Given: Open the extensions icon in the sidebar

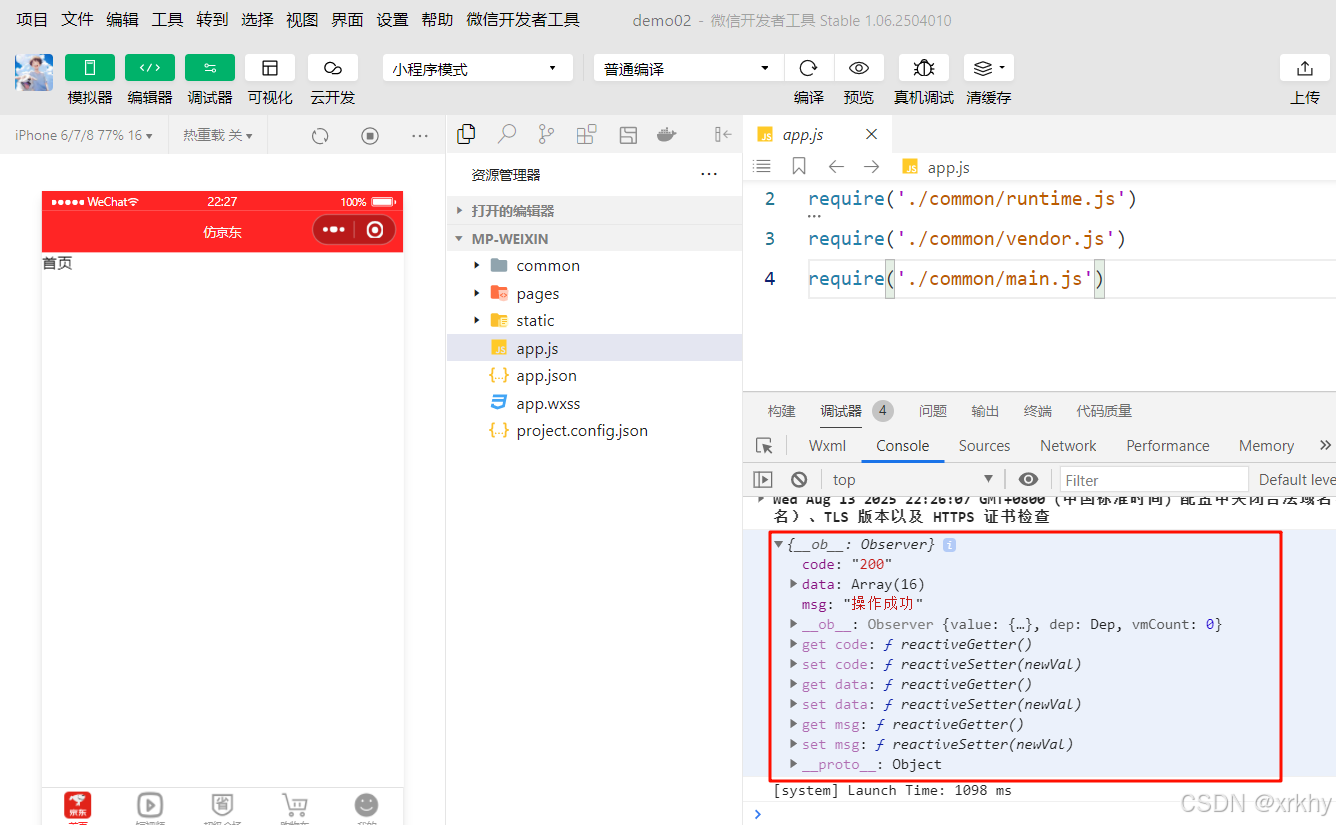Looking at the screenshot, I should coord(586,135).
